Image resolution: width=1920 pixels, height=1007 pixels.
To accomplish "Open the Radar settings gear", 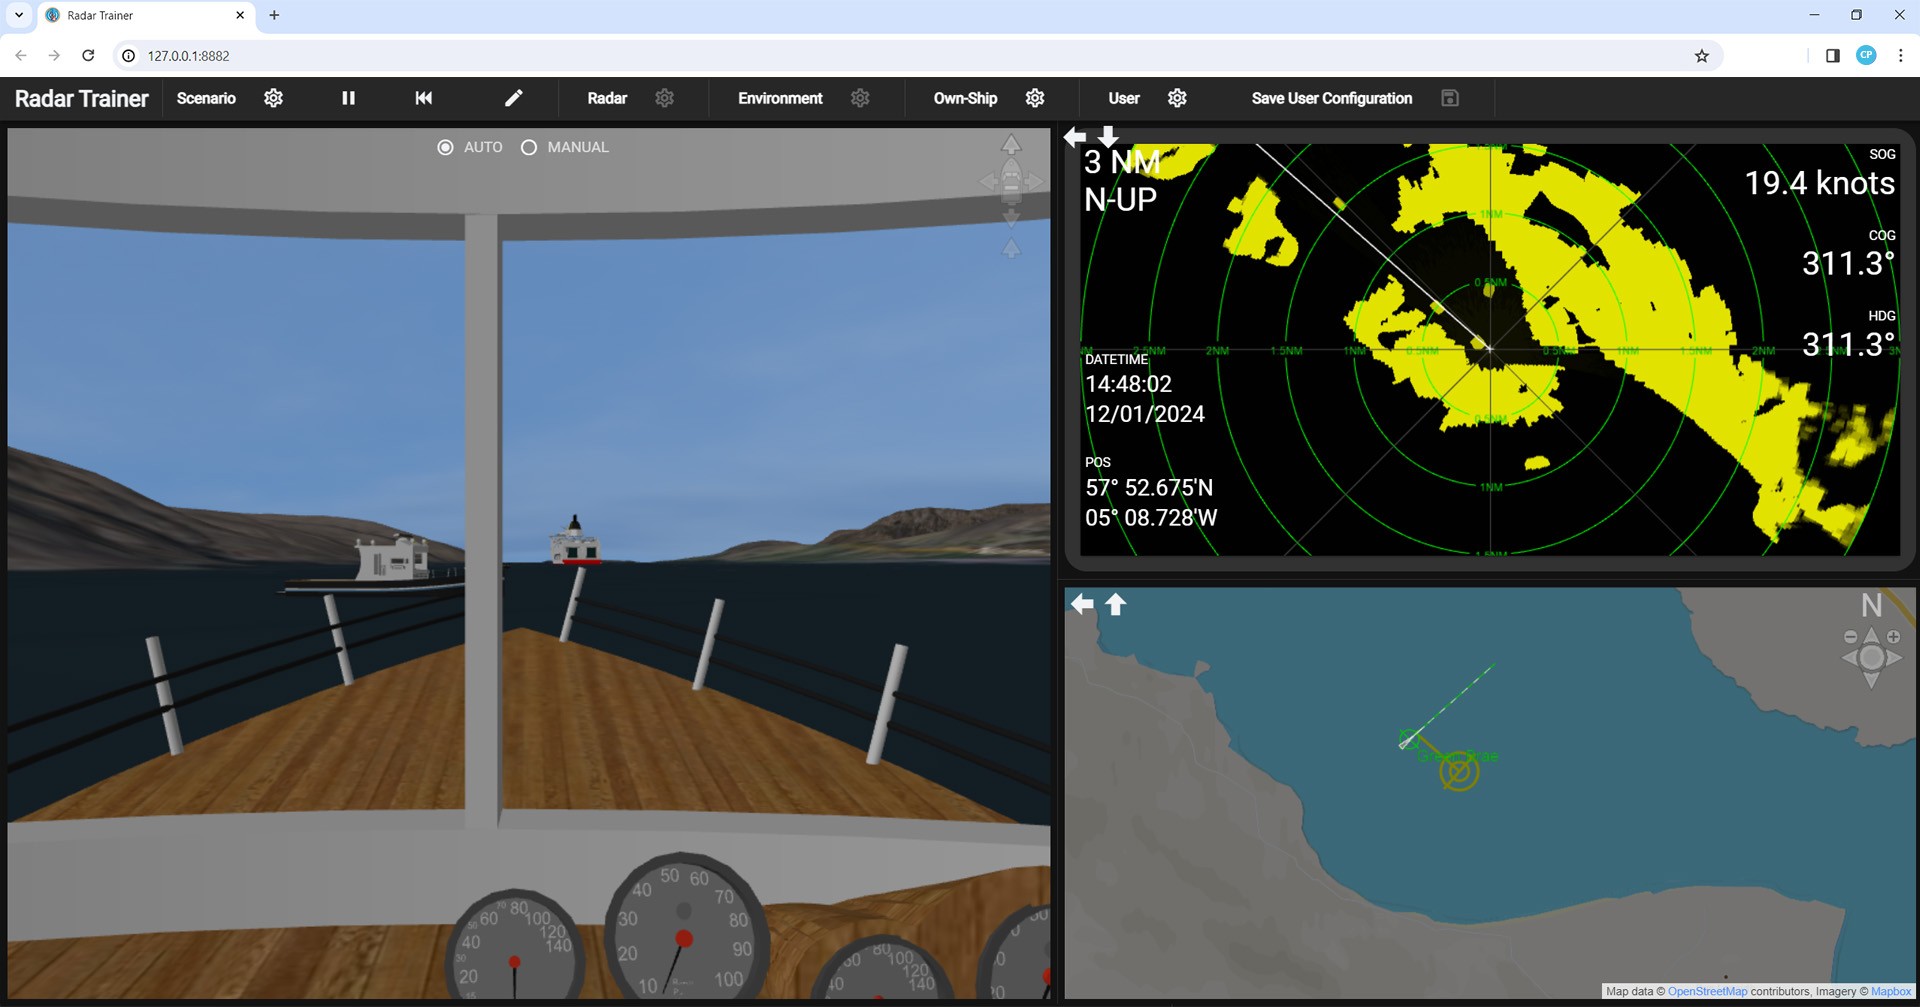I will [664, 98].
